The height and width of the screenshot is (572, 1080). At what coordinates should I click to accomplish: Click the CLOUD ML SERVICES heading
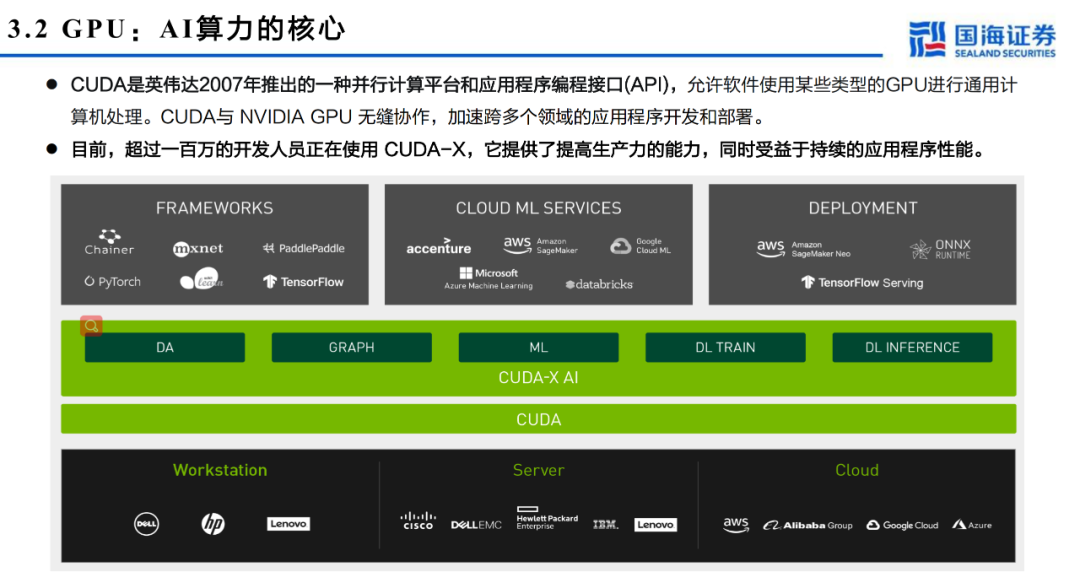coord(539,208)
